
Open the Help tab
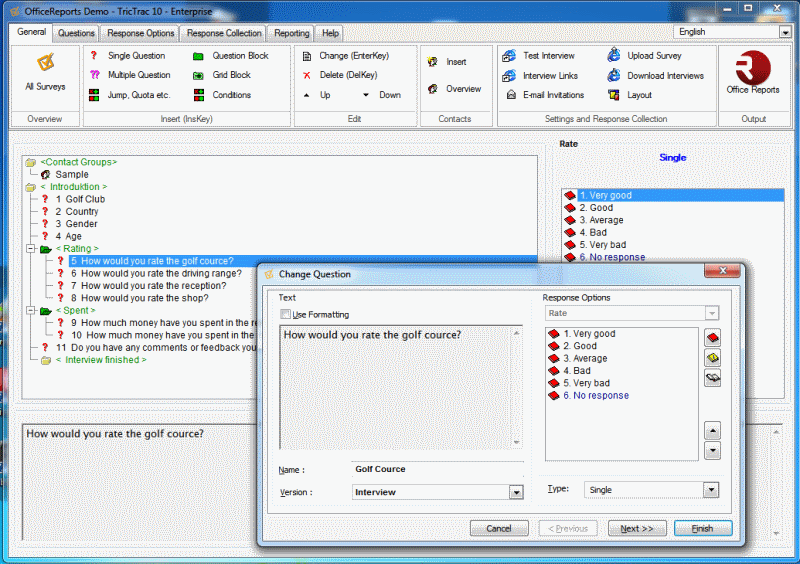330,33
